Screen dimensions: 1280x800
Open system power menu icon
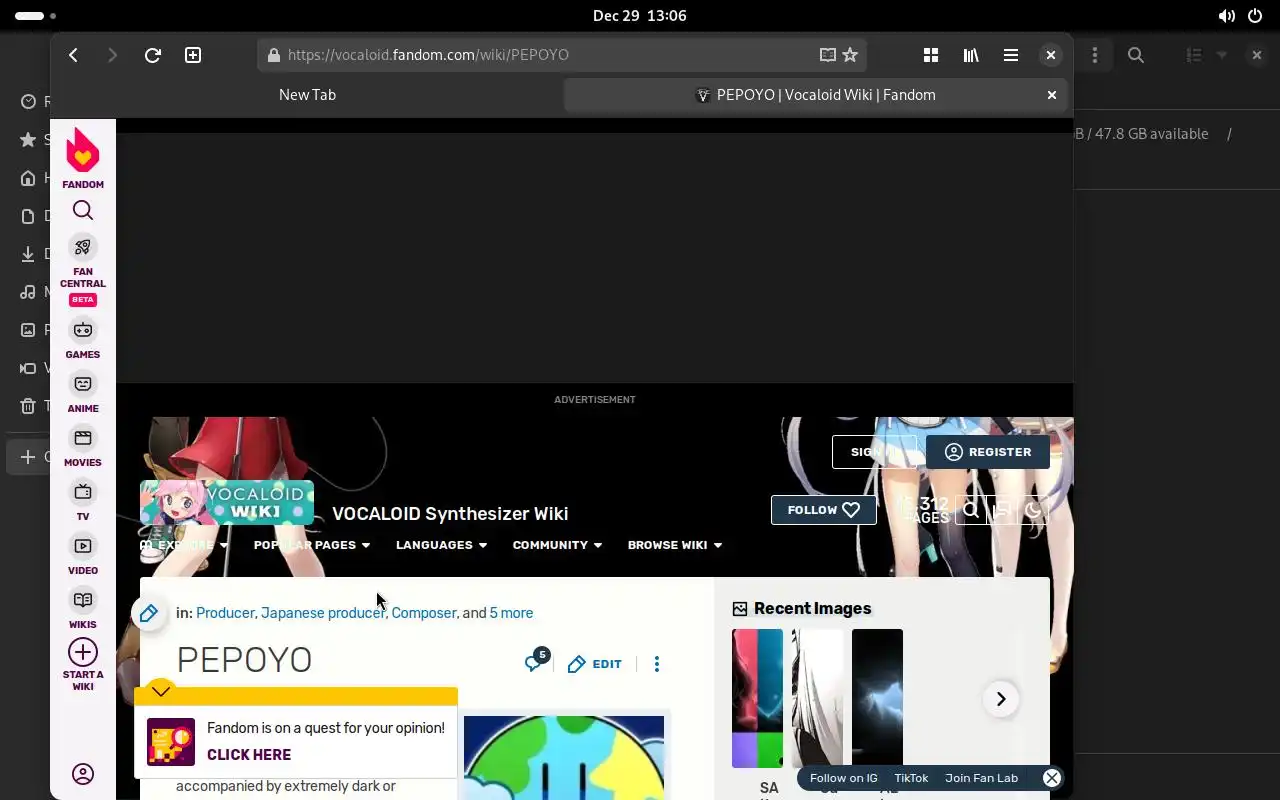[1256, 16]
